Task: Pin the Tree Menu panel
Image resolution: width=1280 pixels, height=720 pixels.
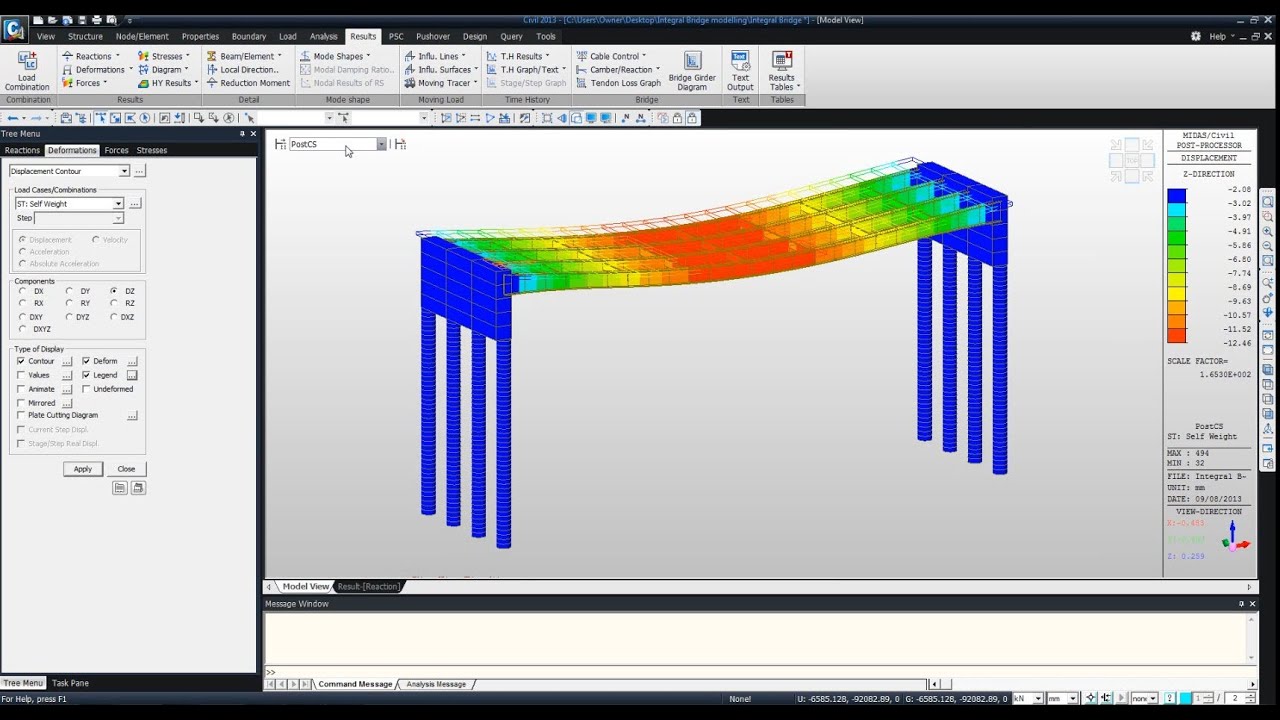Action: tap(242, 133)
